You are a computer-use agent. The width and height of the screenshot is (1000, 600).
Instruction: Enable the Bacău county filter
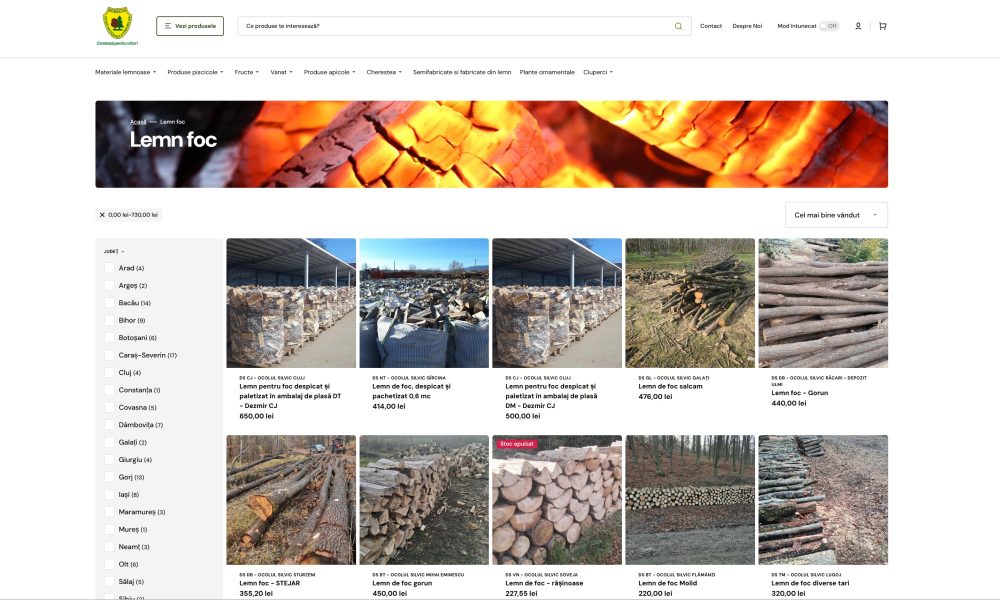110,303
